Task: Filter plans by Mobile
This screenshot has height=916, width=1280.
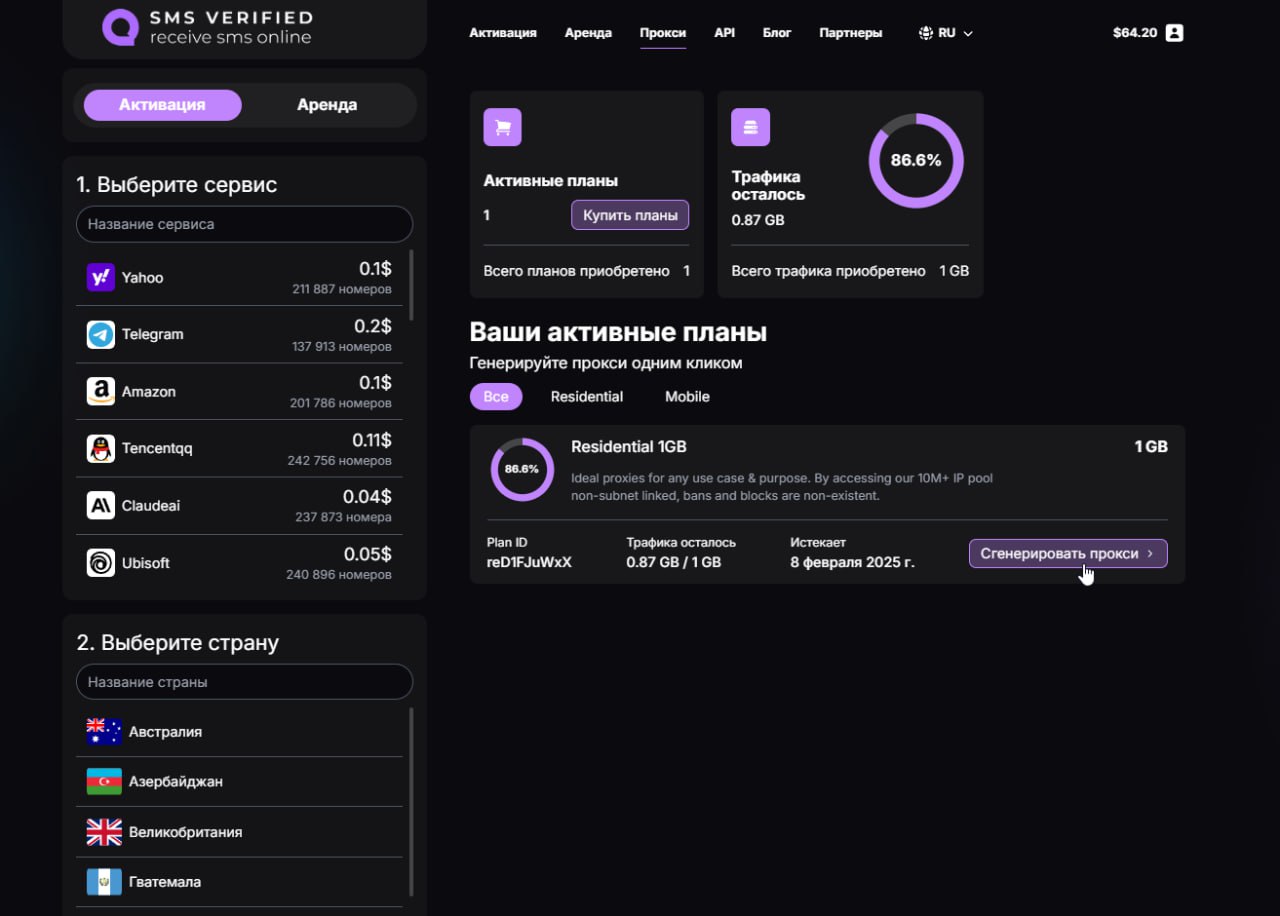Action: pyautogui.click(x=687, y=397)
